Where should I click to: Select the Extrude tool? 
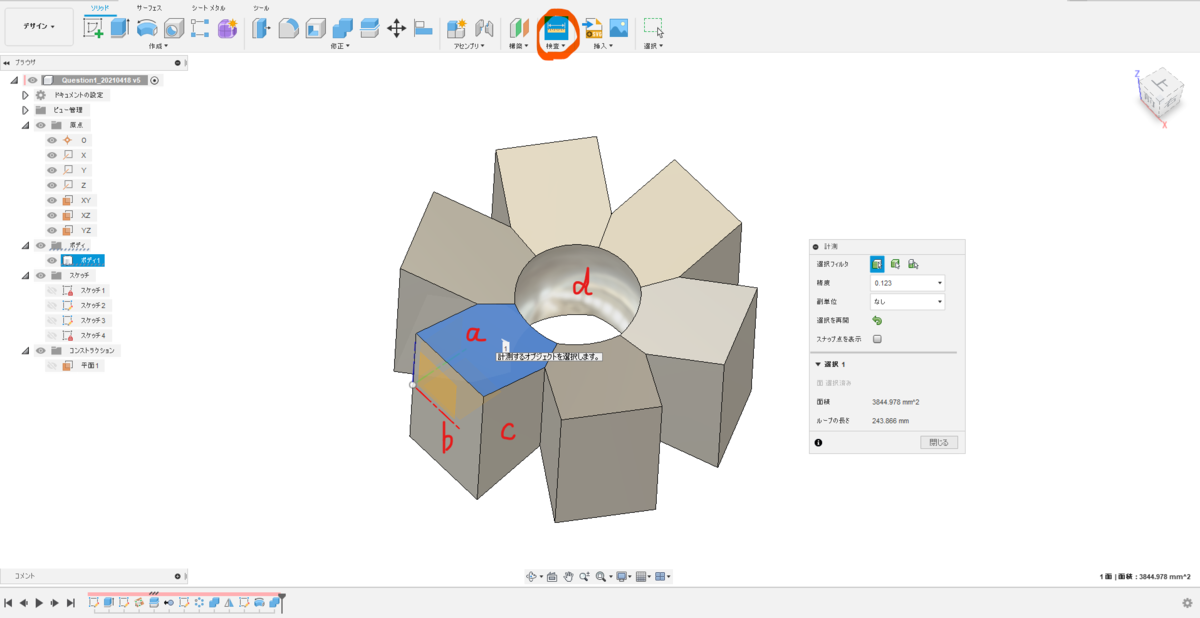[x=120, y=29]
